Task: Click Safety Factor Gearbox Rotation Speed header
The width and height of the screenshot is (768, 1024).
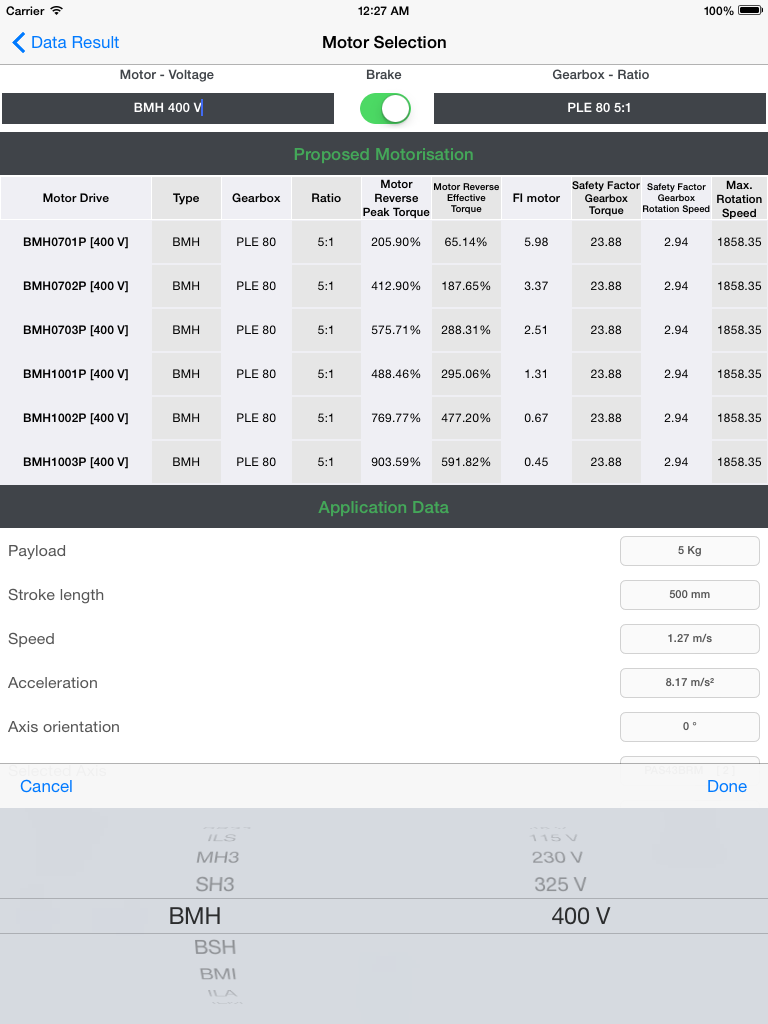Action: point(676,198)
